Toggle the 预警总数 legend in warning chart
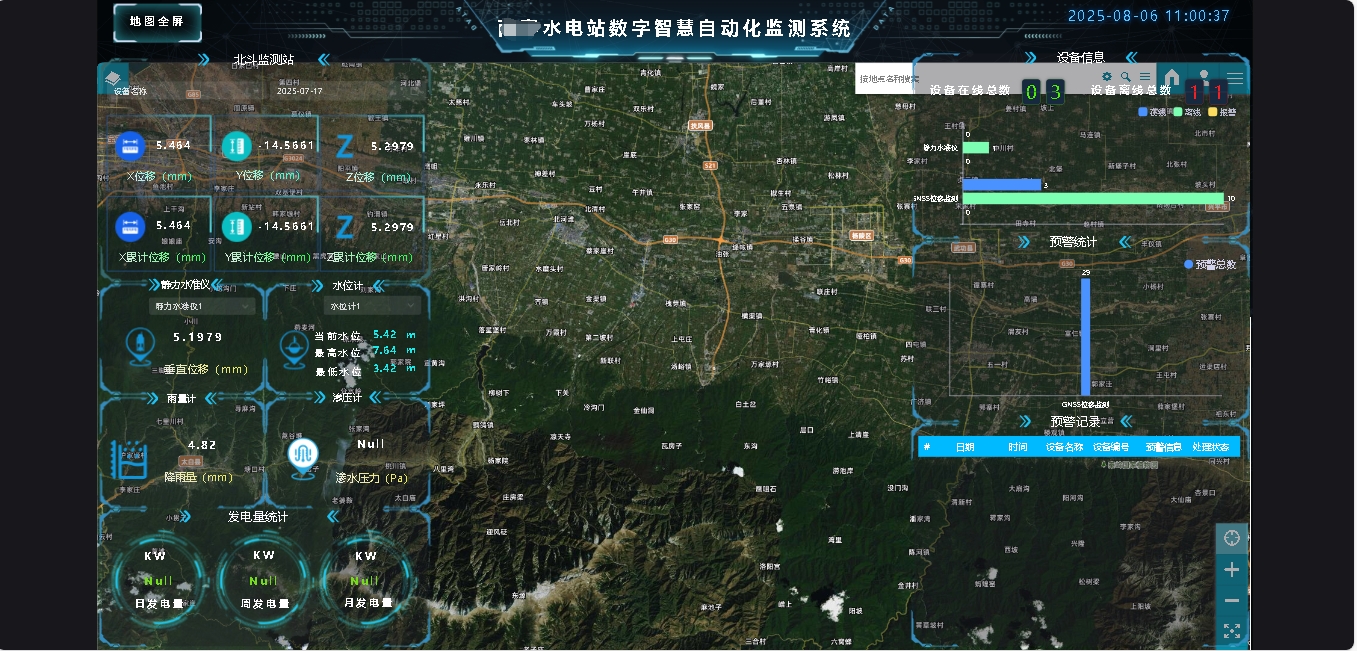The height and width of the screenshot is (651, 1357). tap(1210, 265)
